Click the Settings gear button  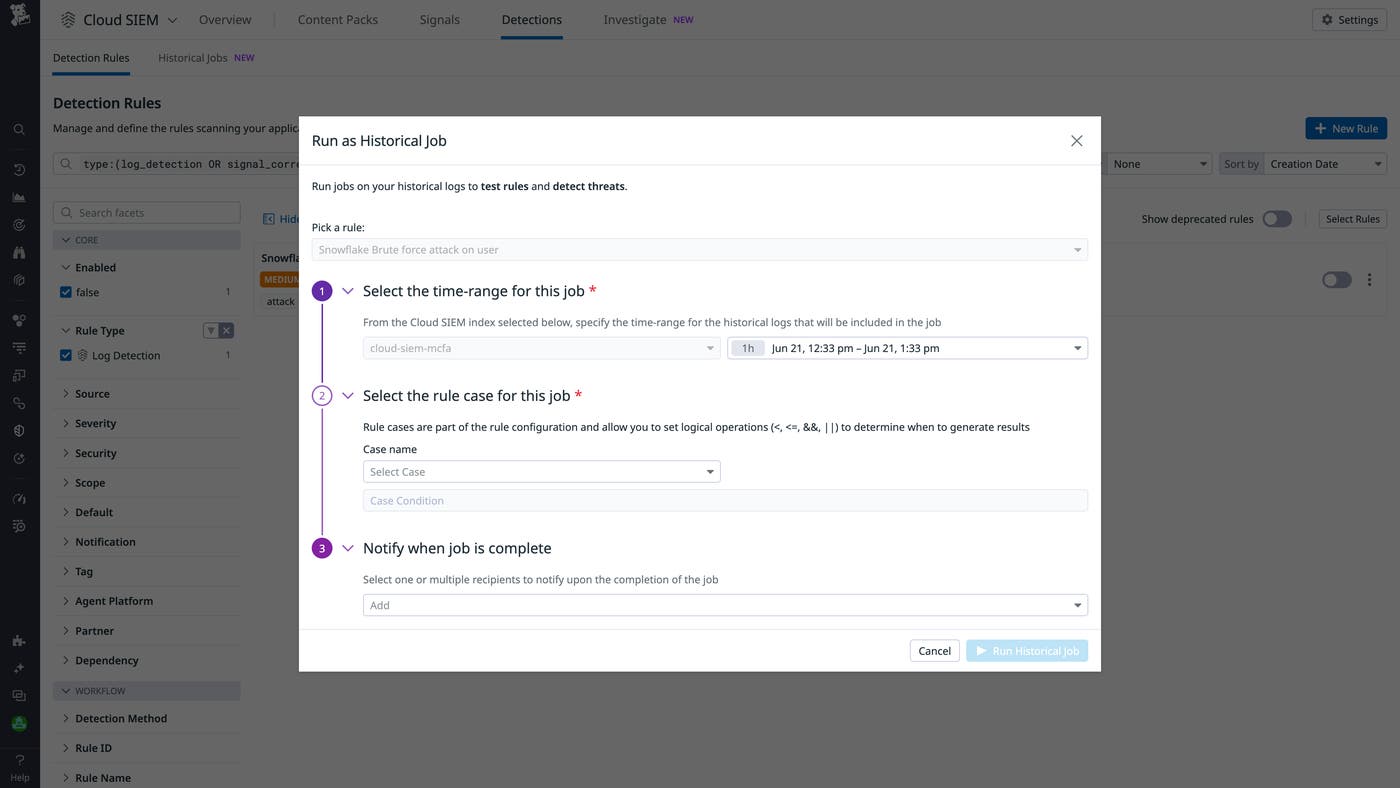click(1349, 20)
